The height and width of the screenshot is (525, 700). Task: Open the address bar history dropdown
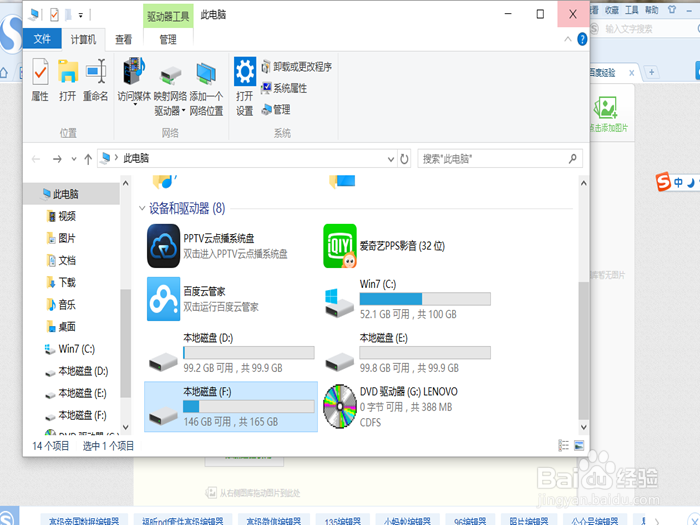pos(391,159)
